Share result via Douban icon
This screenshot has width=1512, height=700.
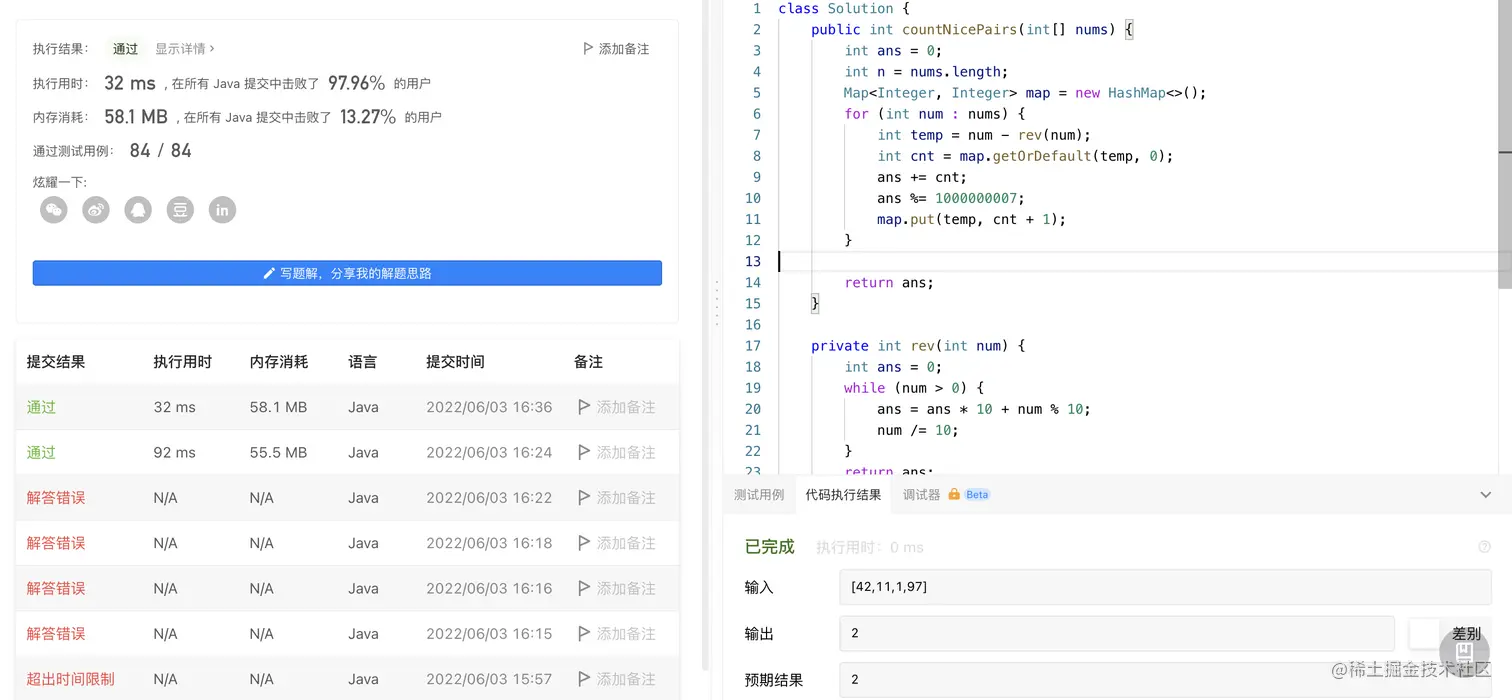click(180, 210)
